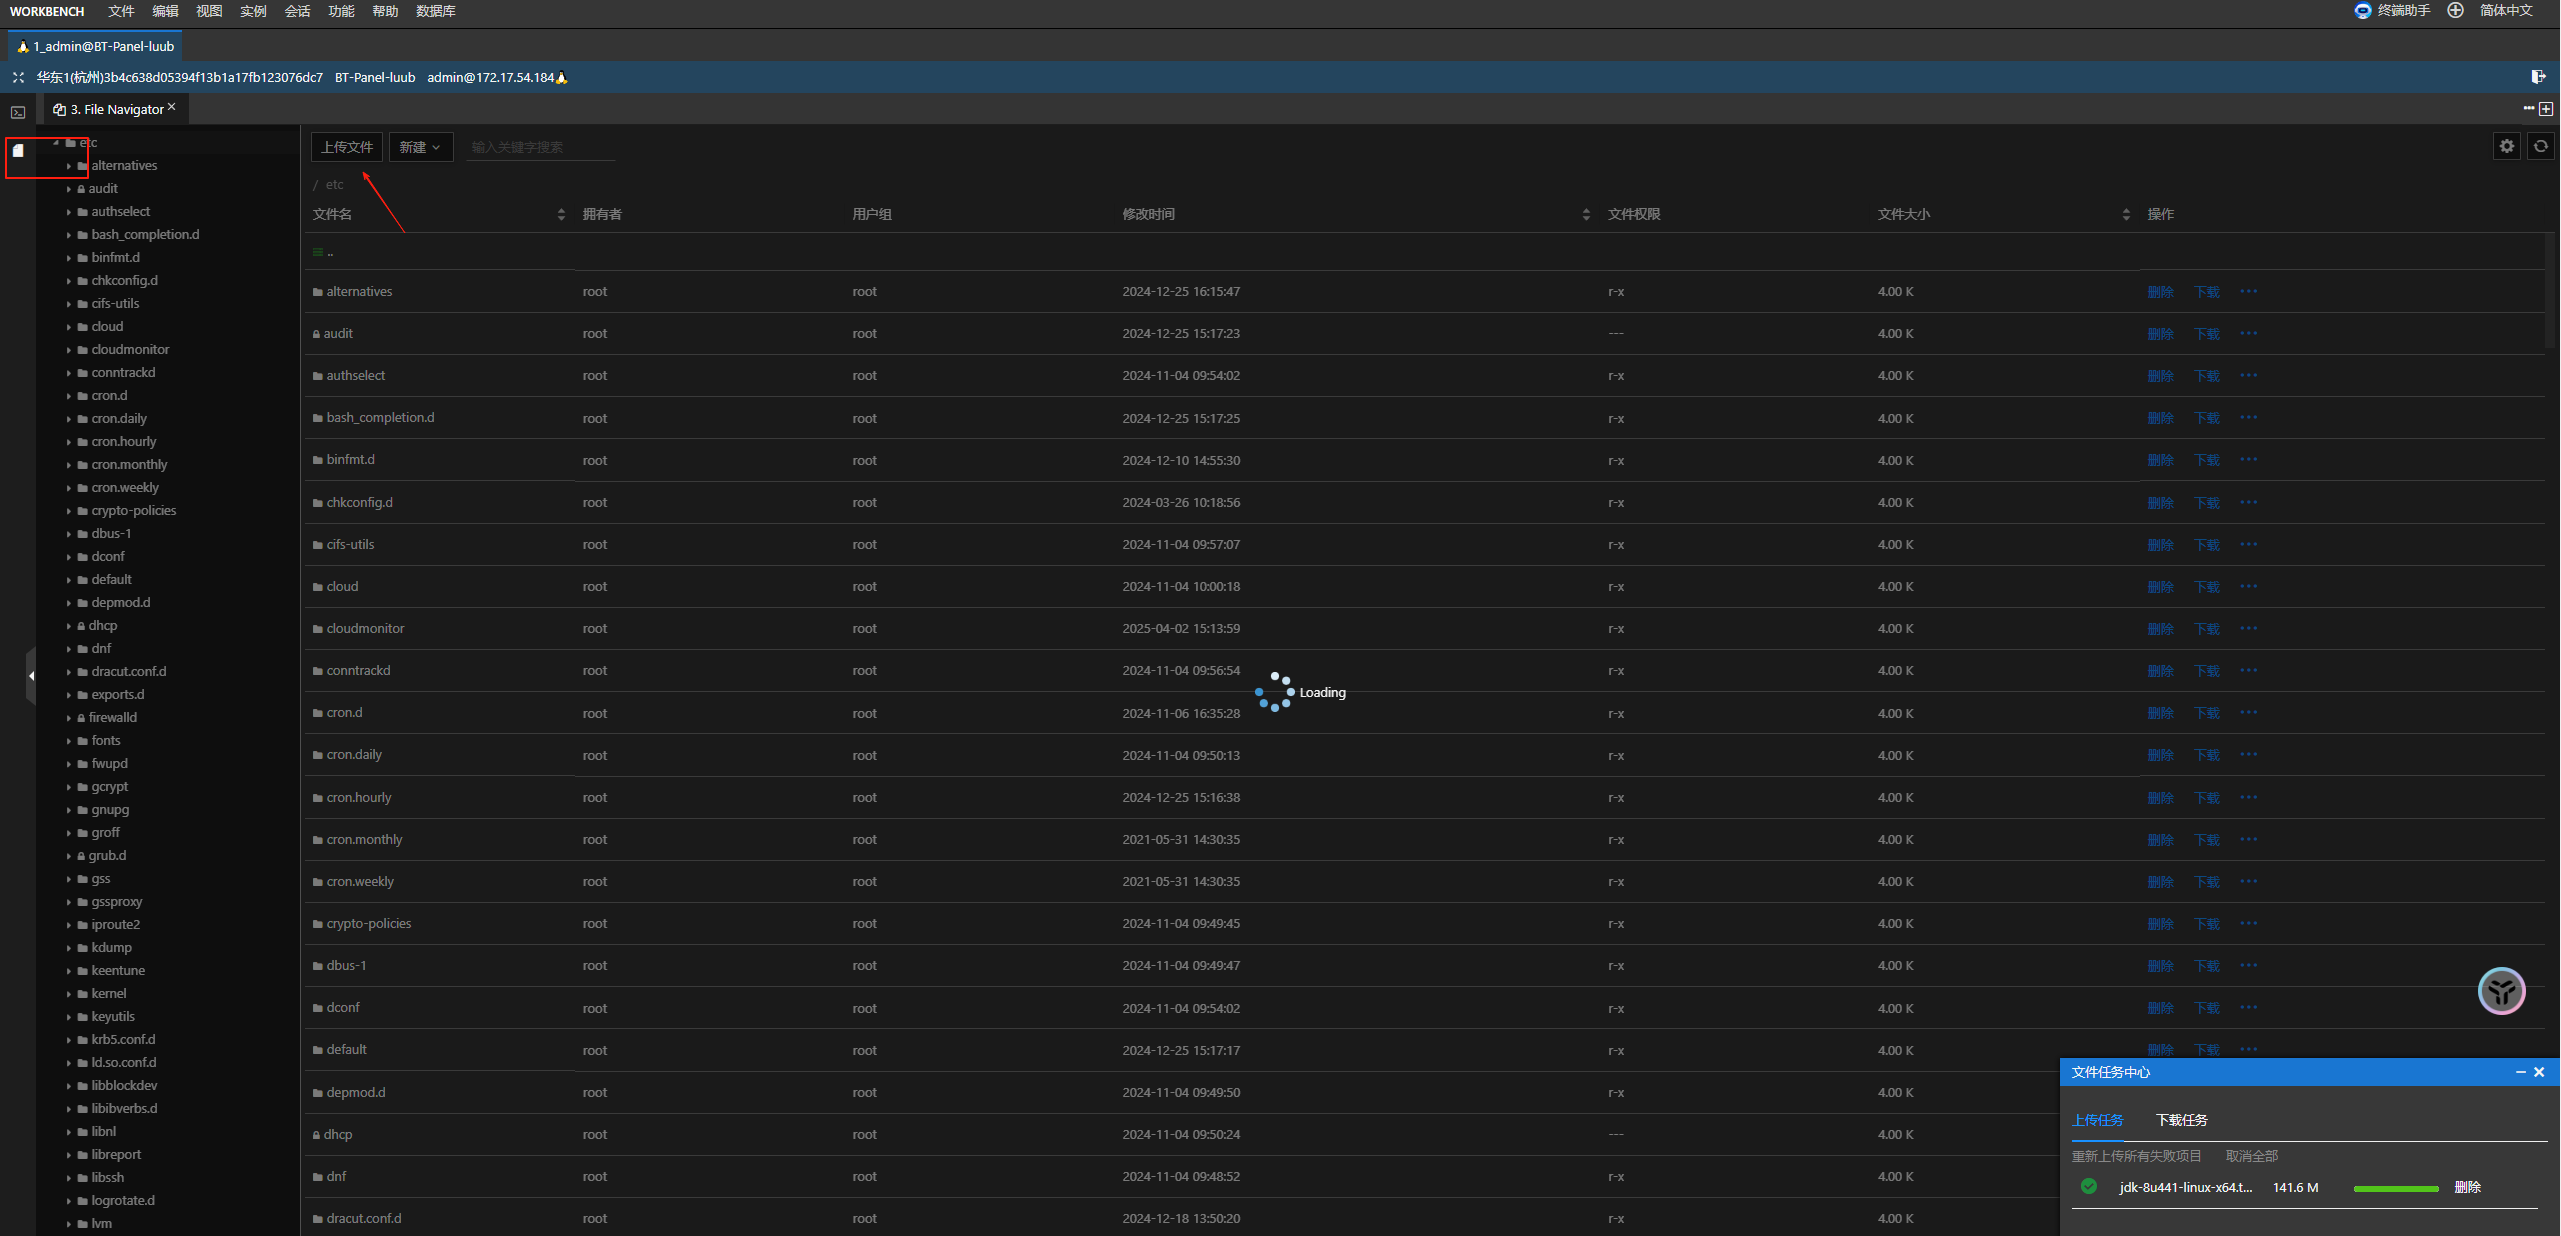Image resolution: width=2561 pixels, height=1236 pixels.
Task: Click 下载 link for cloudmonitor row
Action: 2206,629
